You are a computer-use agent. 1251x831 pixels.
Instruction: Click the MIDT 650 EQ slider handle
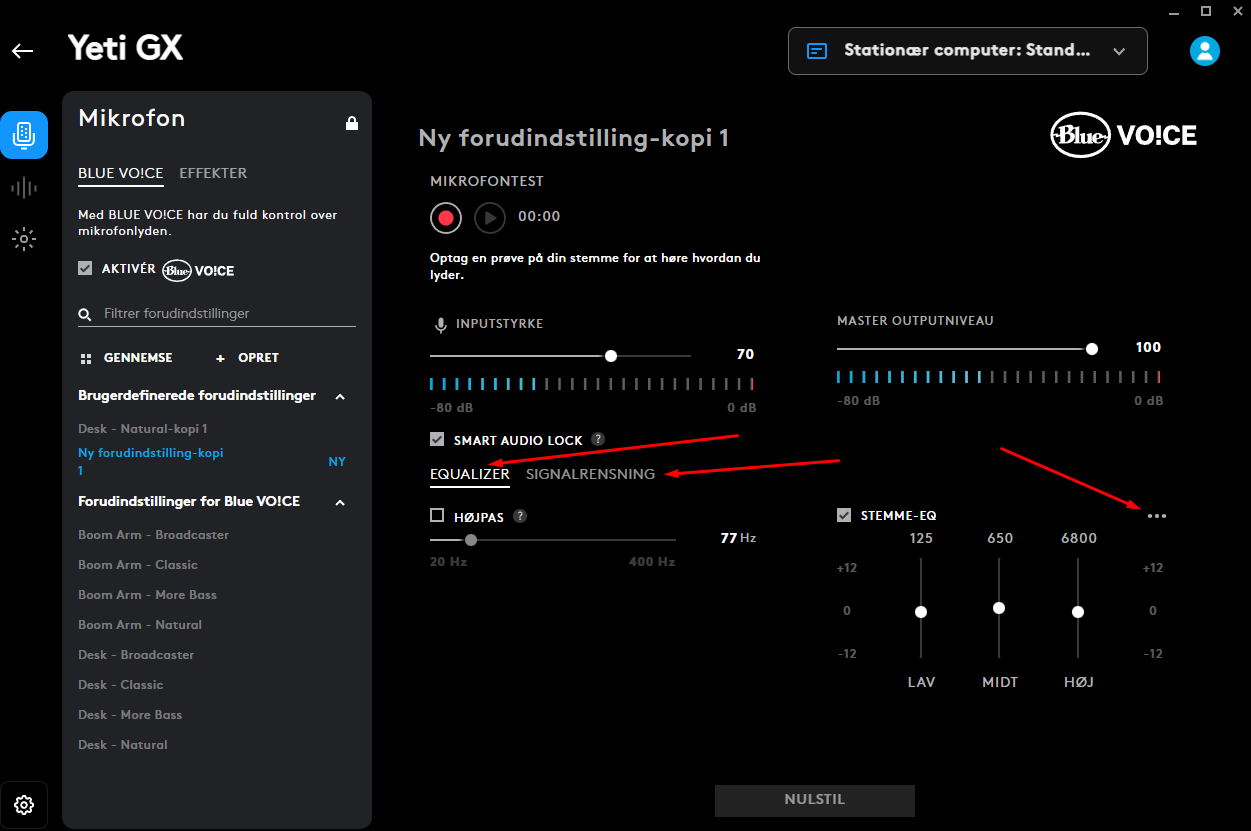999,608
